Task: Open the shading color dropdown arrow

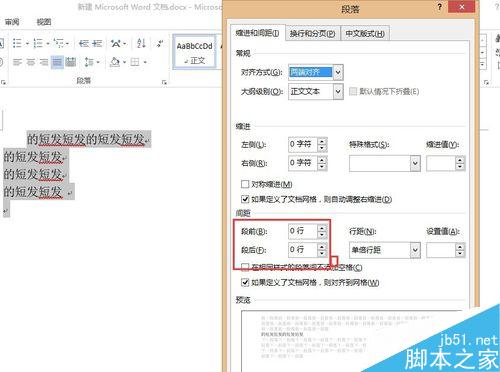Action: coord(124,62)
